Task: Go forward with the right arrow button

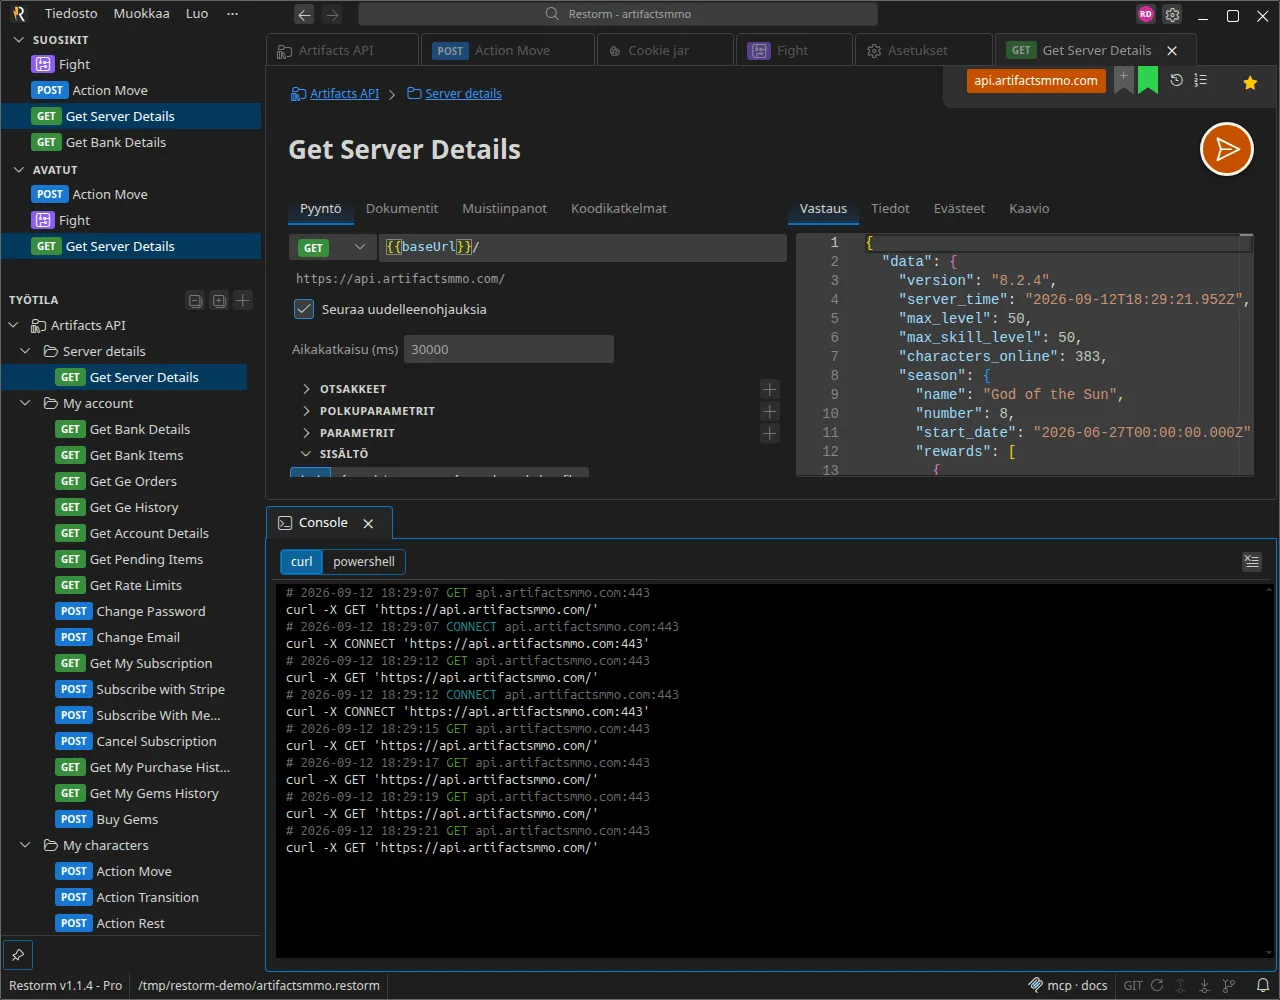Action: (333, 14)
